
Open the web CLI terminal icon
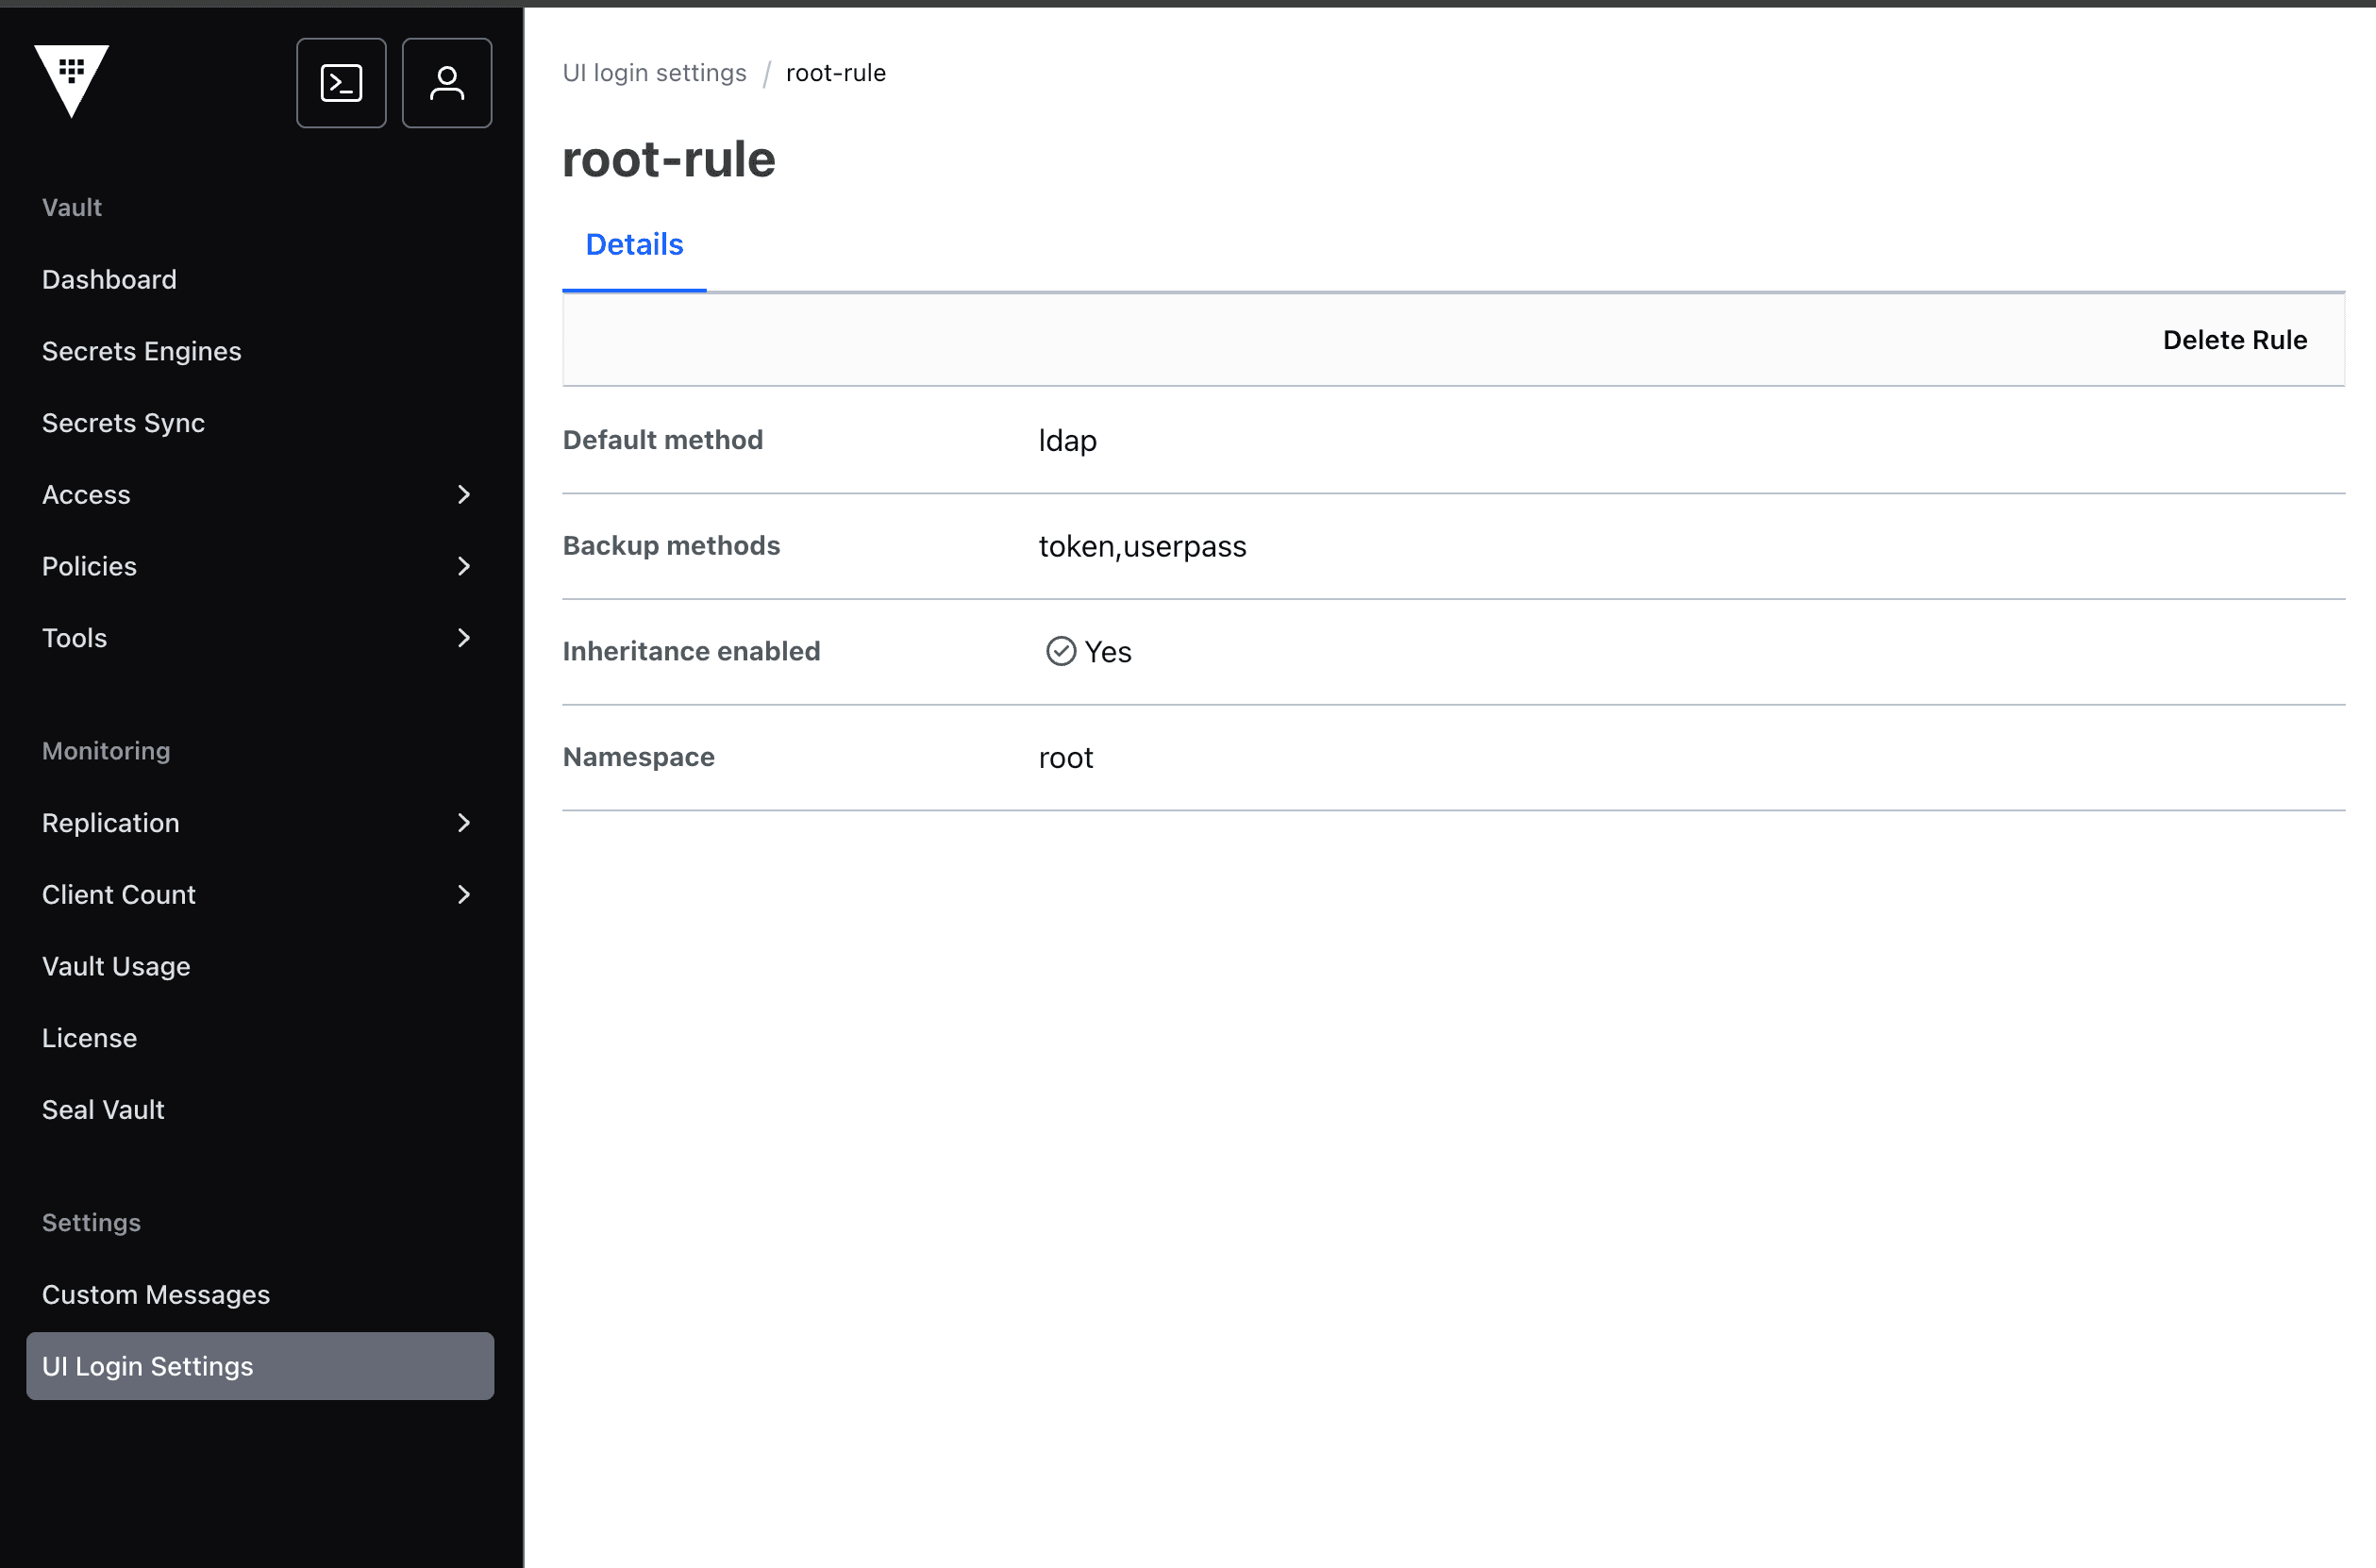(x=341, y=82)
